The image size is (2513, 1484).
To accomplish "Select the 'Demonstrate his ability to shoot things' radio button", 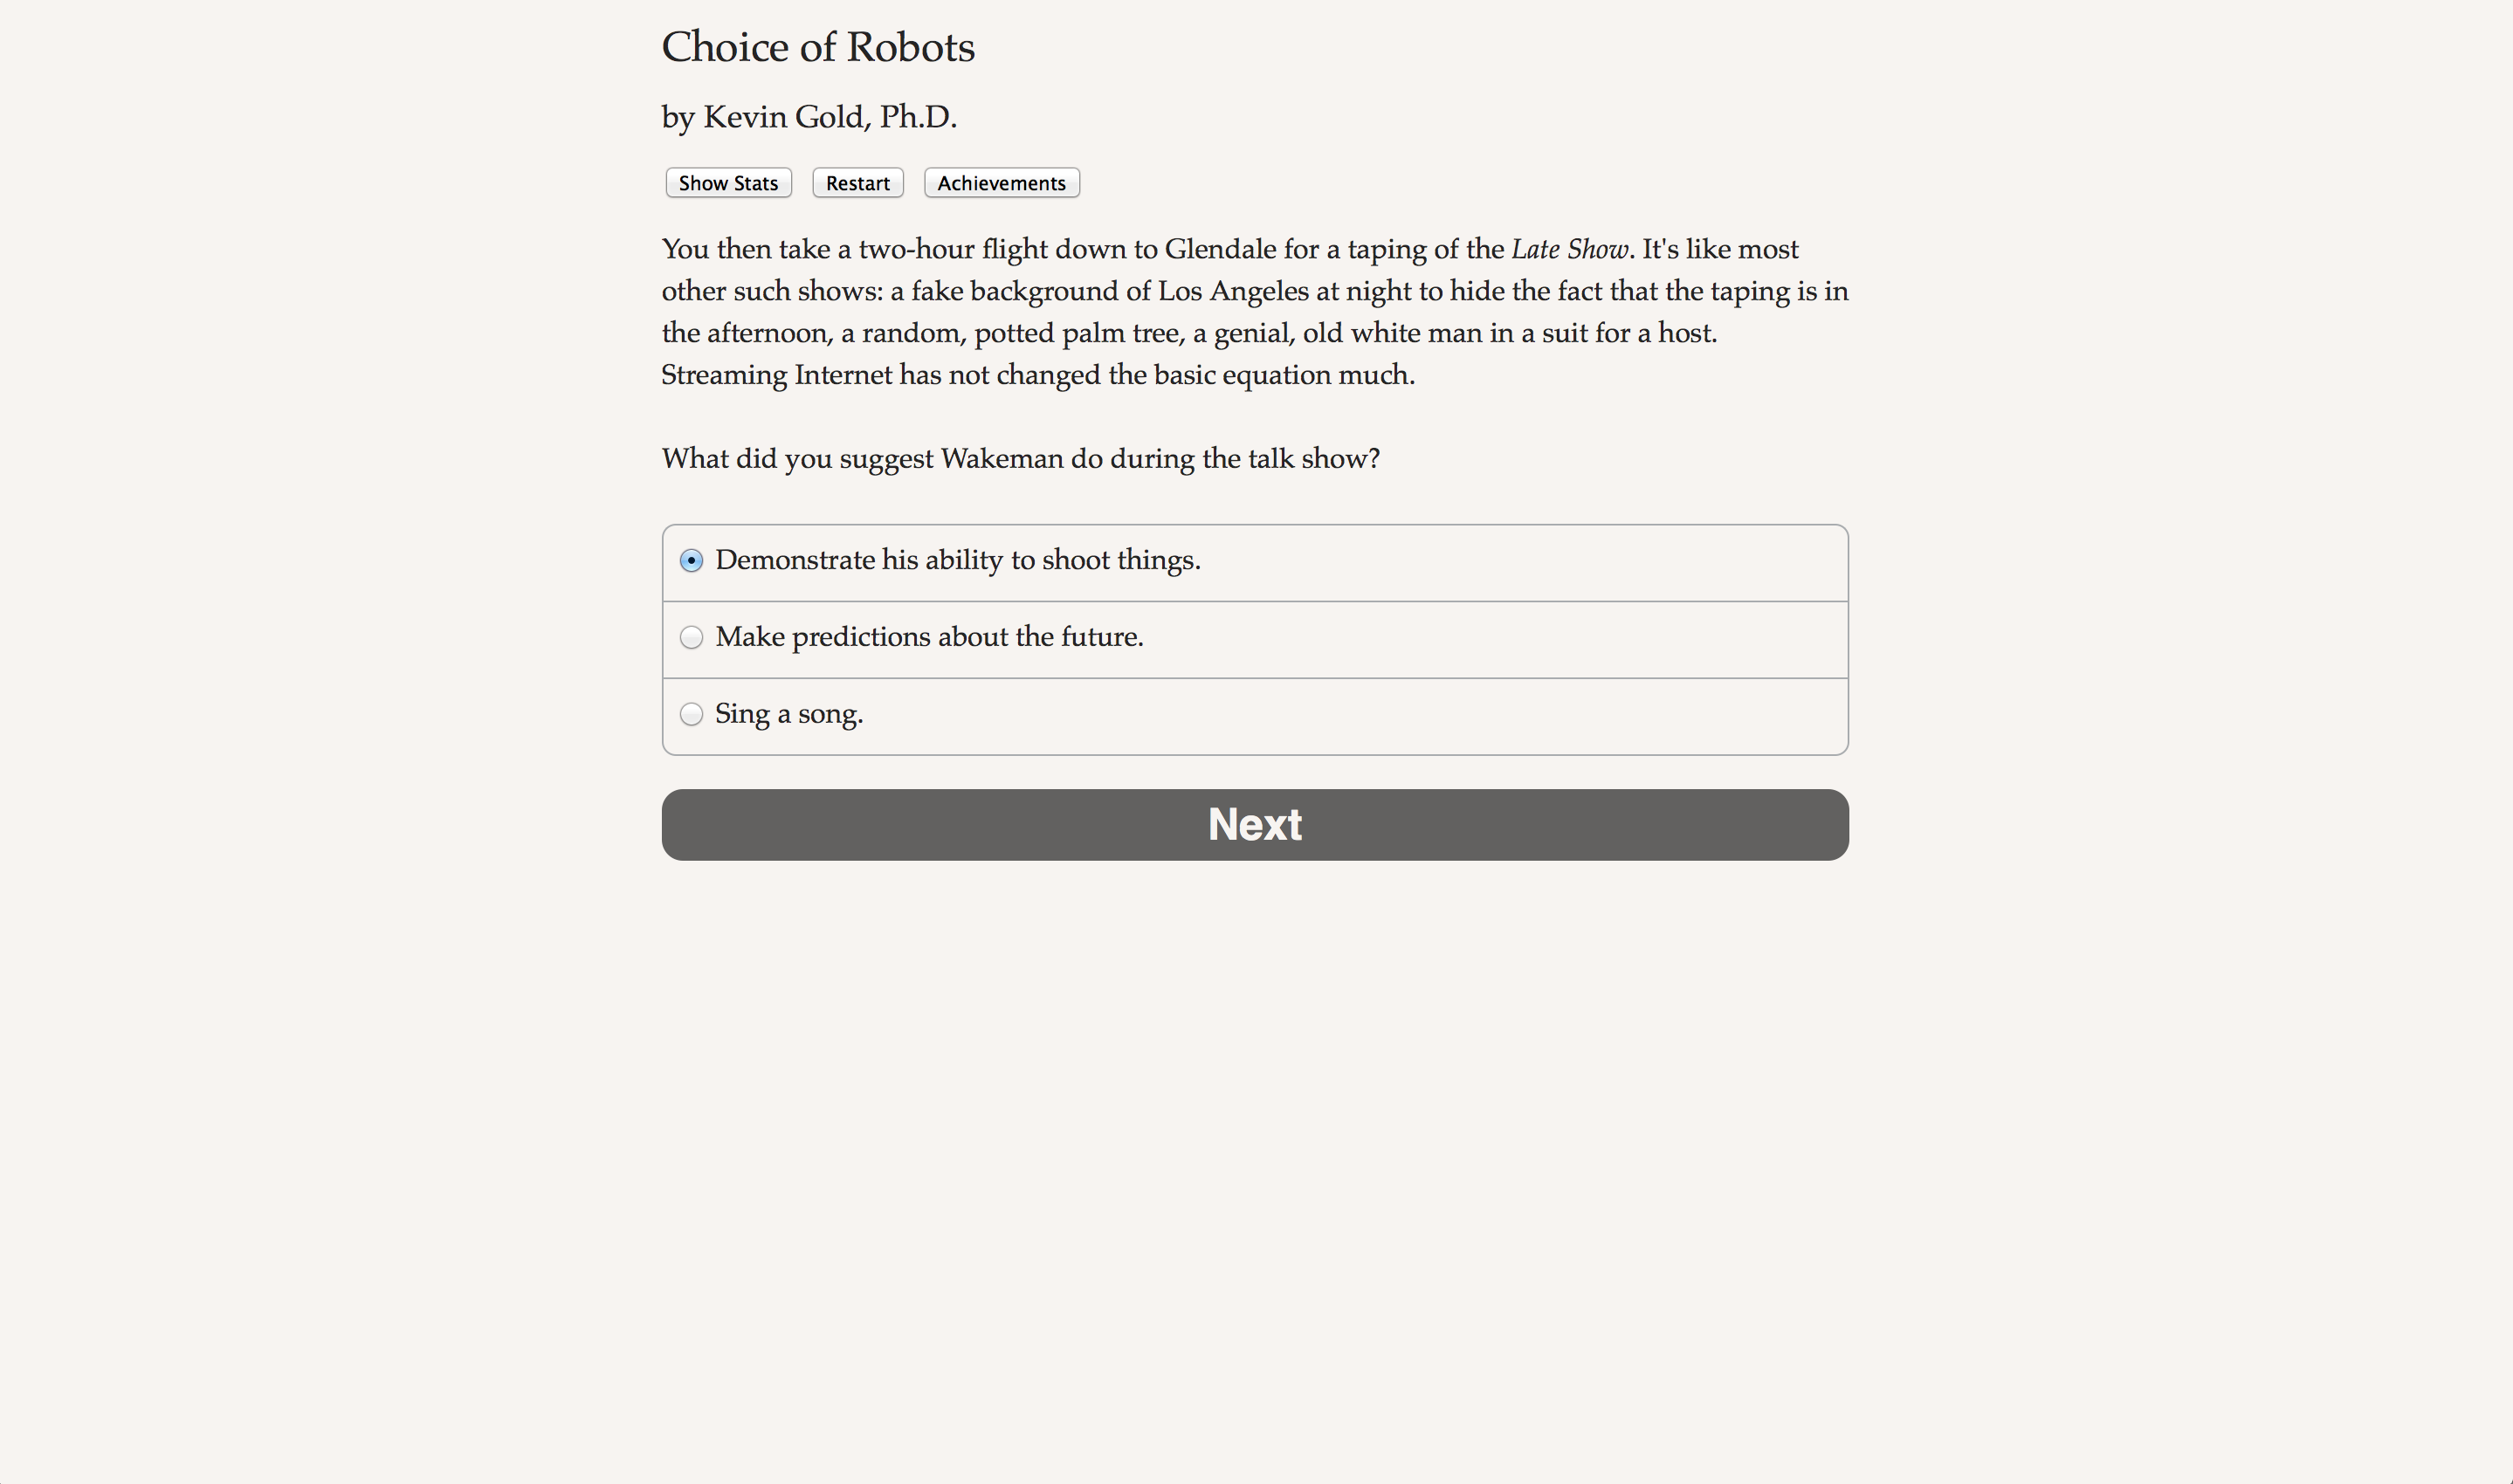I will tap(691, 561).
